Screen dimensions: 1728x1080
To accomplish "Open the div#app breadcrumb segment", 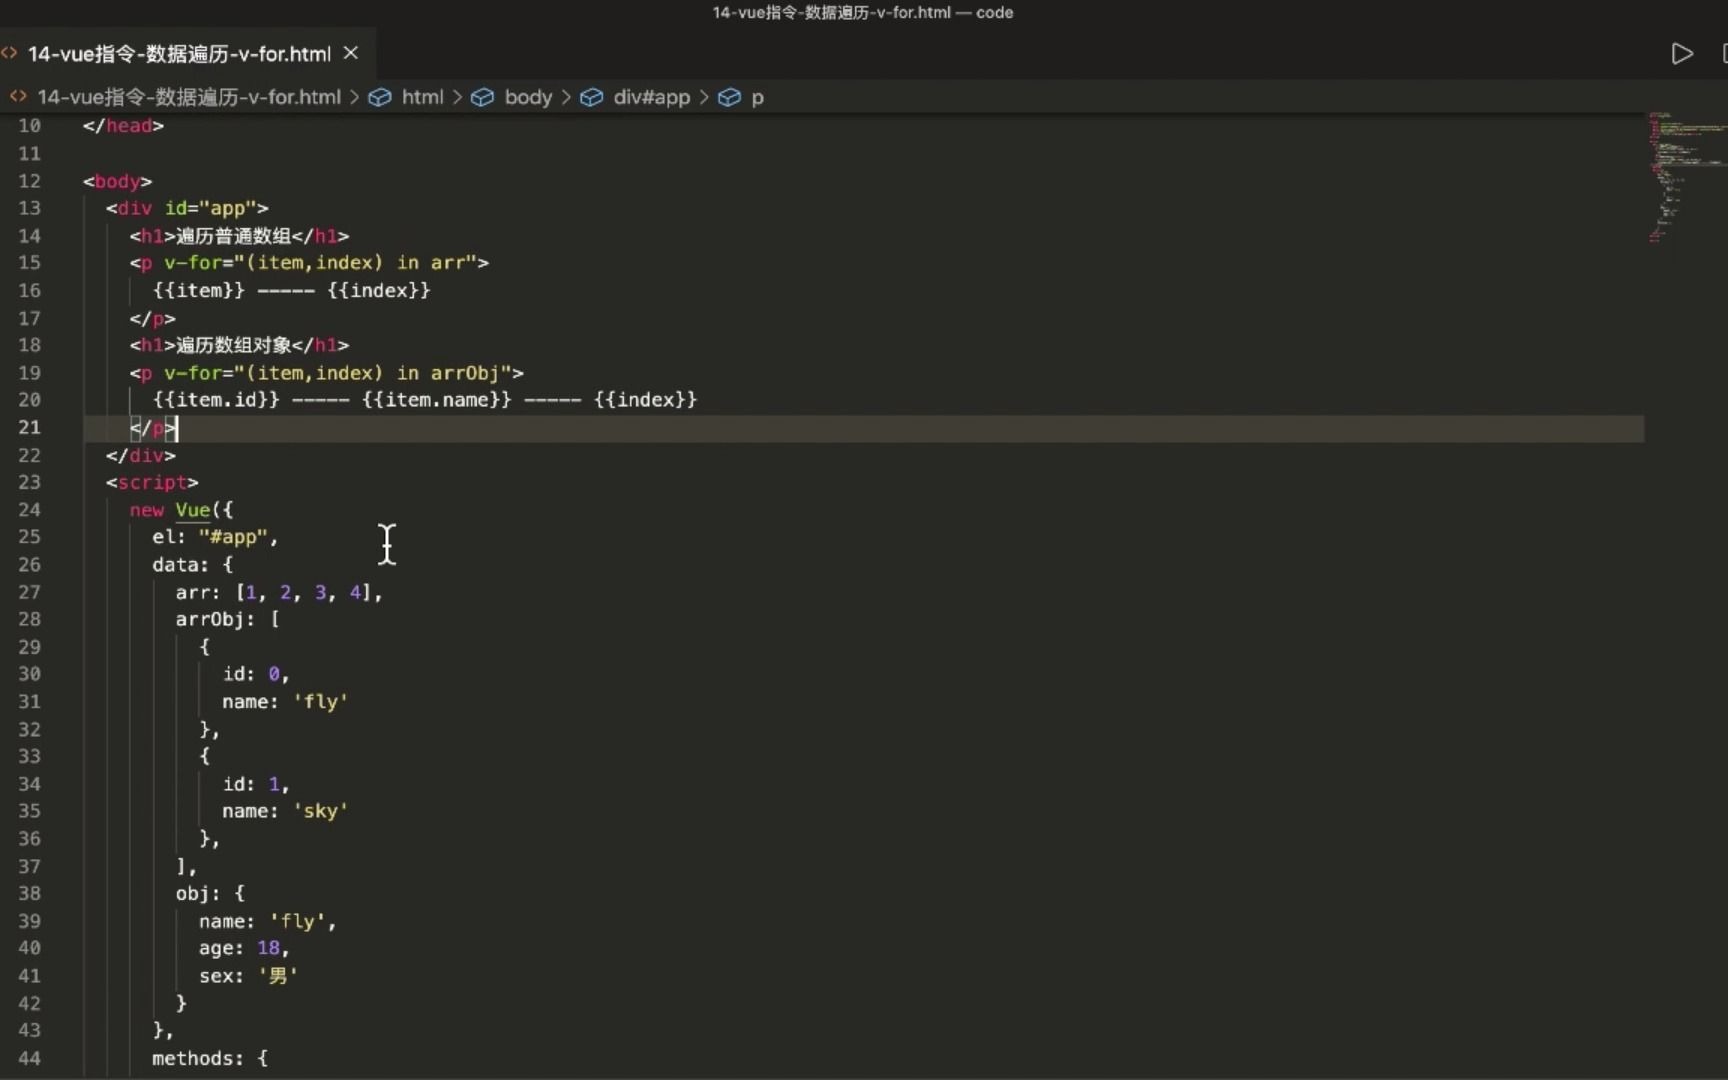I will coord(652,97).
